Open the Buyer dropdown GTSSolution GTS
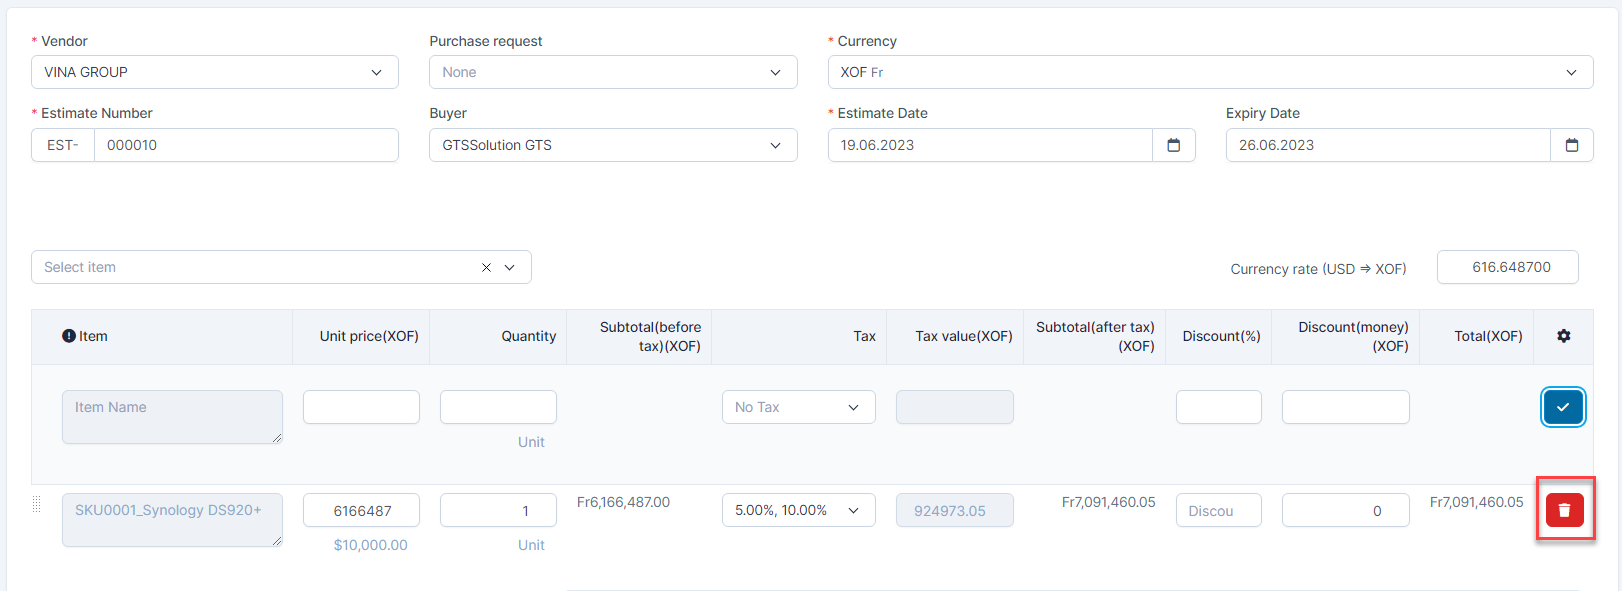 click(775, 145)
